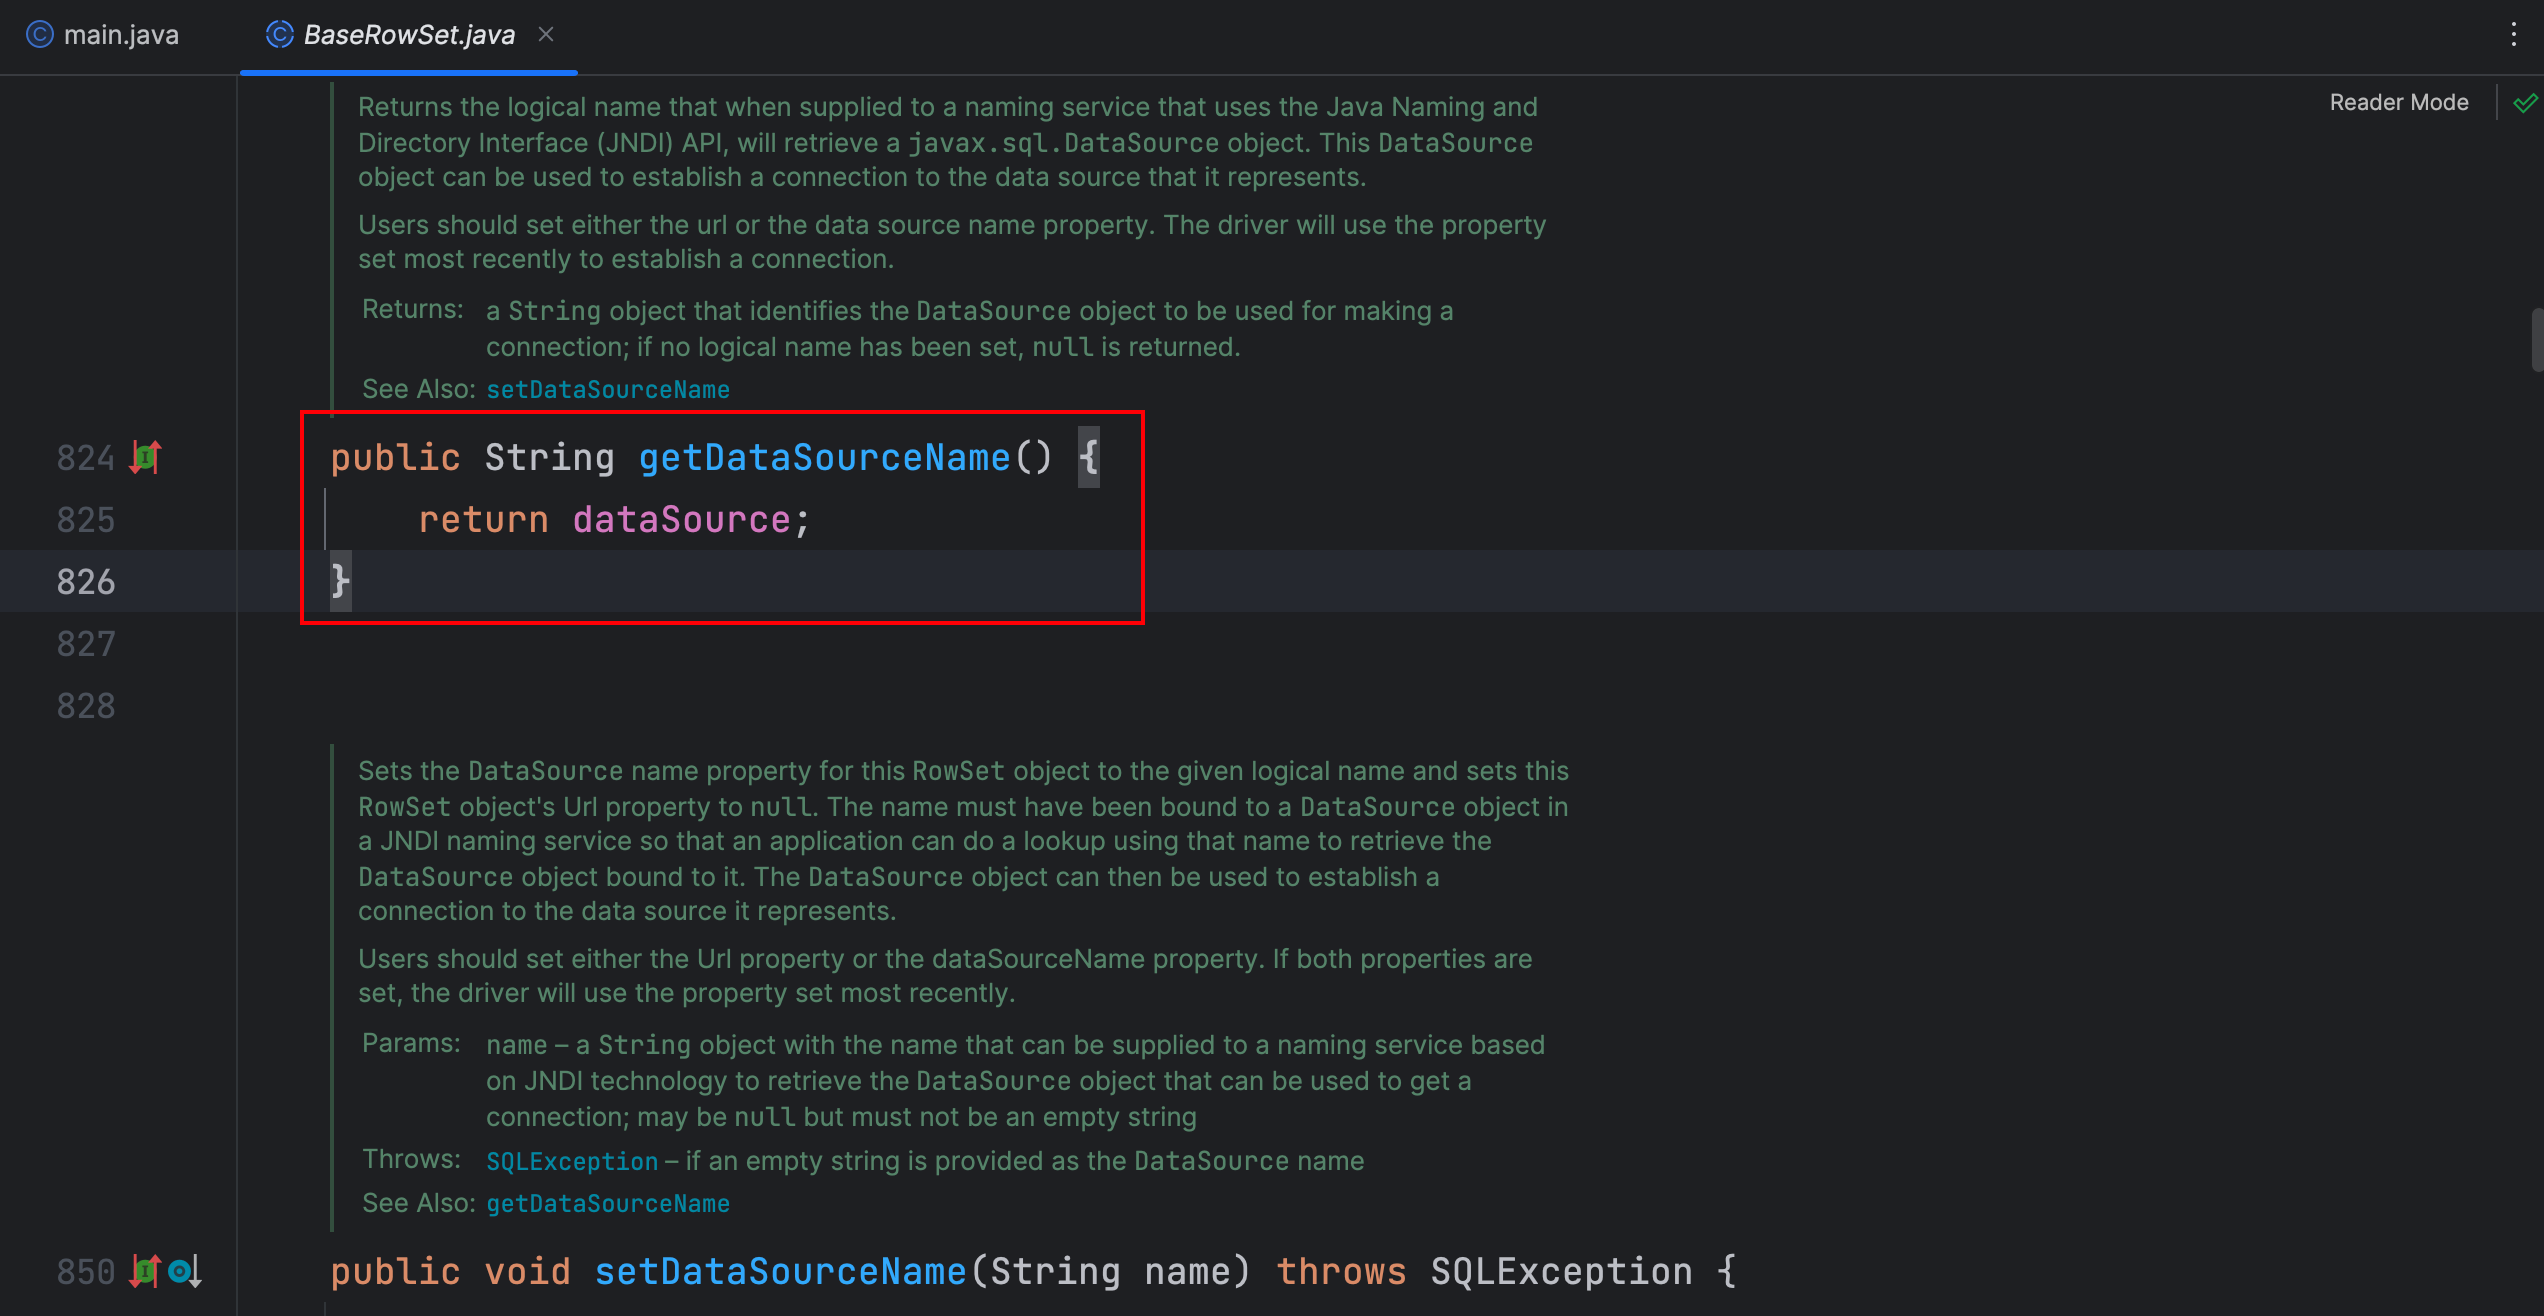Click the throws keyword on line 850
Screen dimensions: 2544x1316
click(1341, 1272)
